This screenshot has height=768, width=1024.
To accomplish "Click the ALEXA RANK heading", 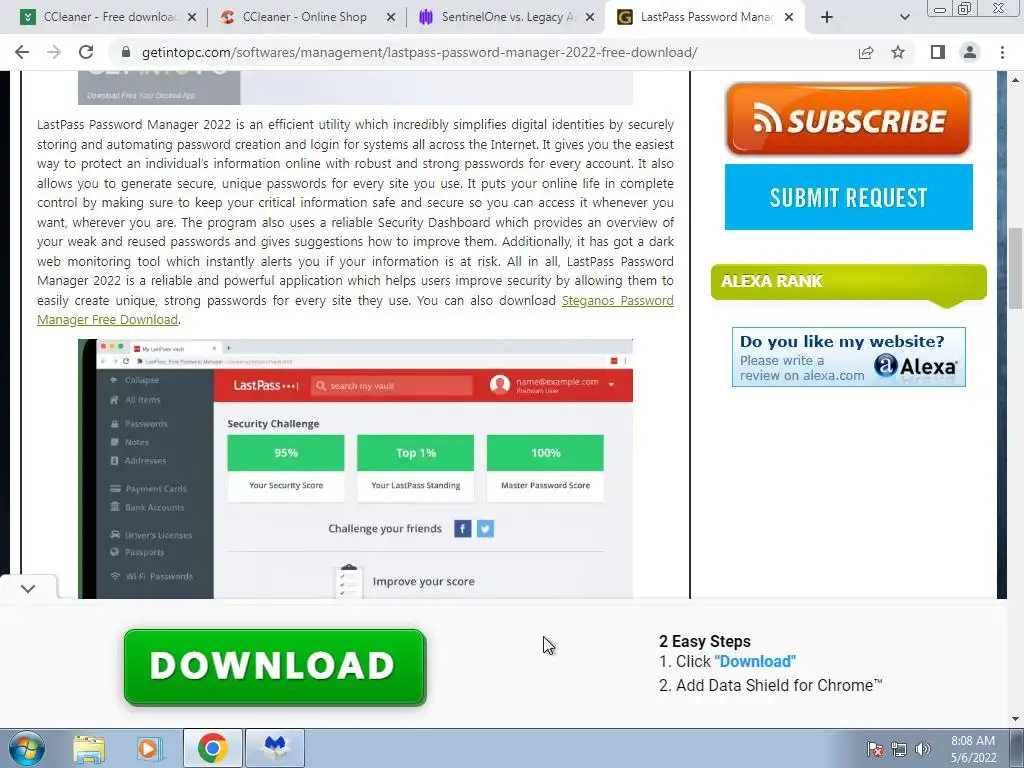I will tap(772, 281).
